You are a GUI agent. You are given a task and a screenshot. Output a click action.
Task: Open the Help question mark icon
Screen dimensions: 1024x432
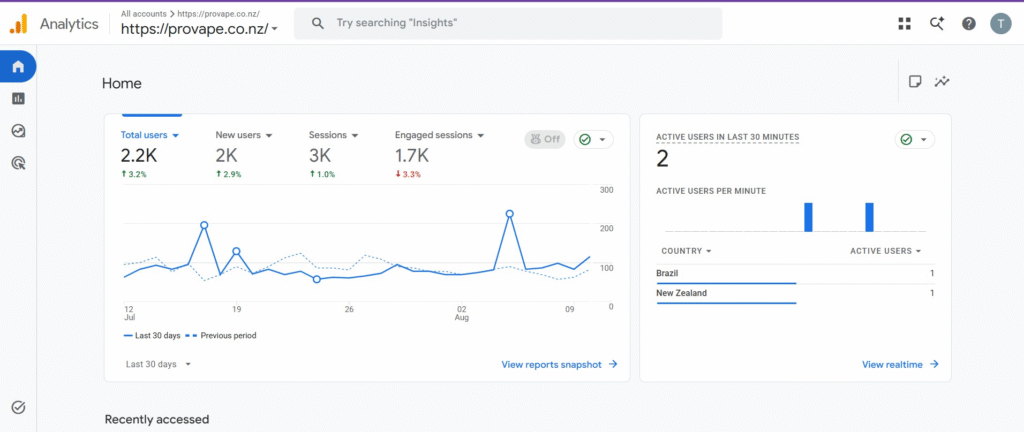[968, 23]
